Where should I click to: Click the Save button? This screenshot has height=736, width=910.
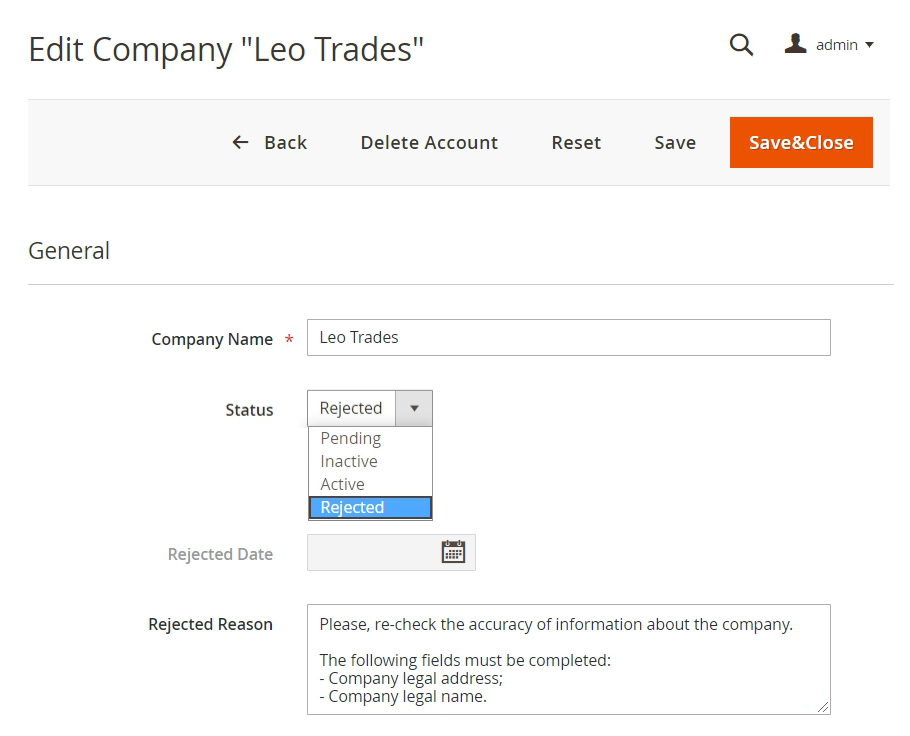point(675,142)
